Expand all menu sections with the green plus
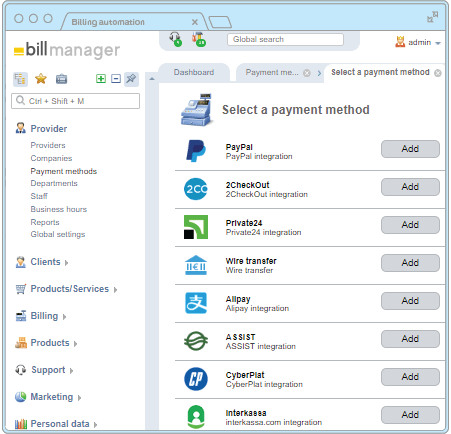This screenshot has width=451, height=434. point(101,79)
